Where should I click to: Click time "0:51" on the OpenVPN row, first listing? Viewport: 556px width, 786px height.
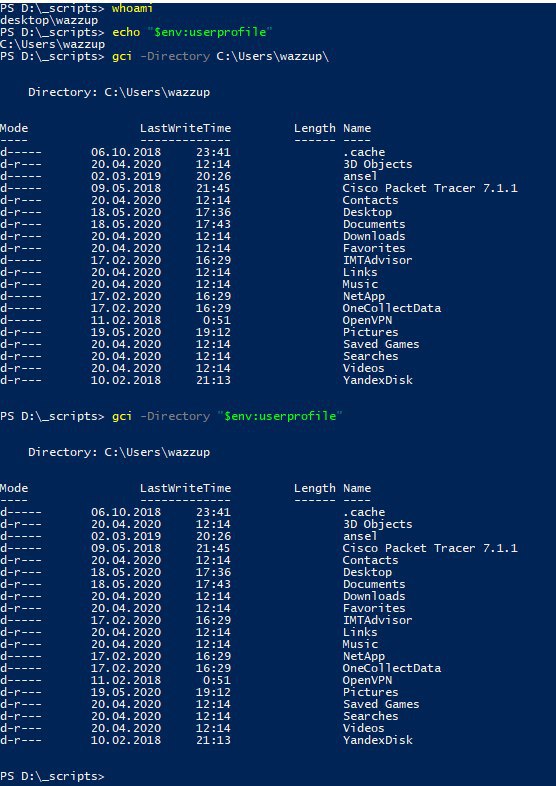point(217,321)
